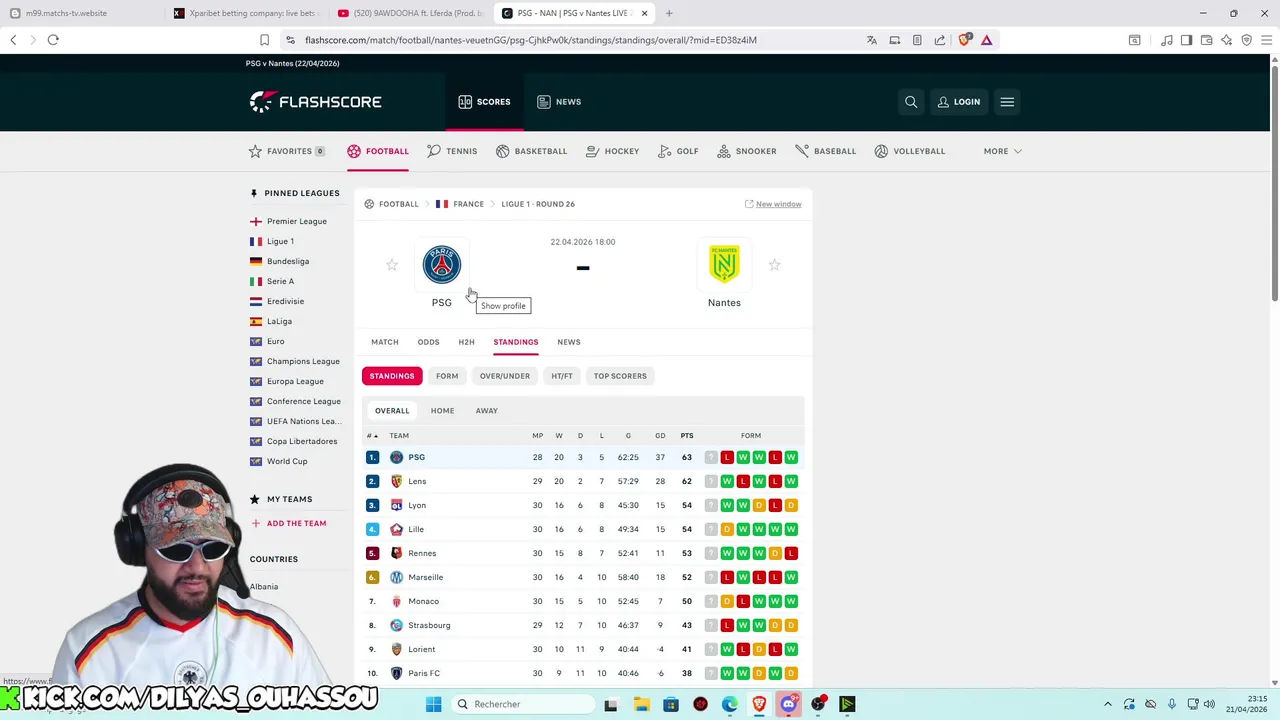The height and width of the screenshot is (720, 1280).
Task: Open the Nantes club crest profile
Action: coord(724,265)
